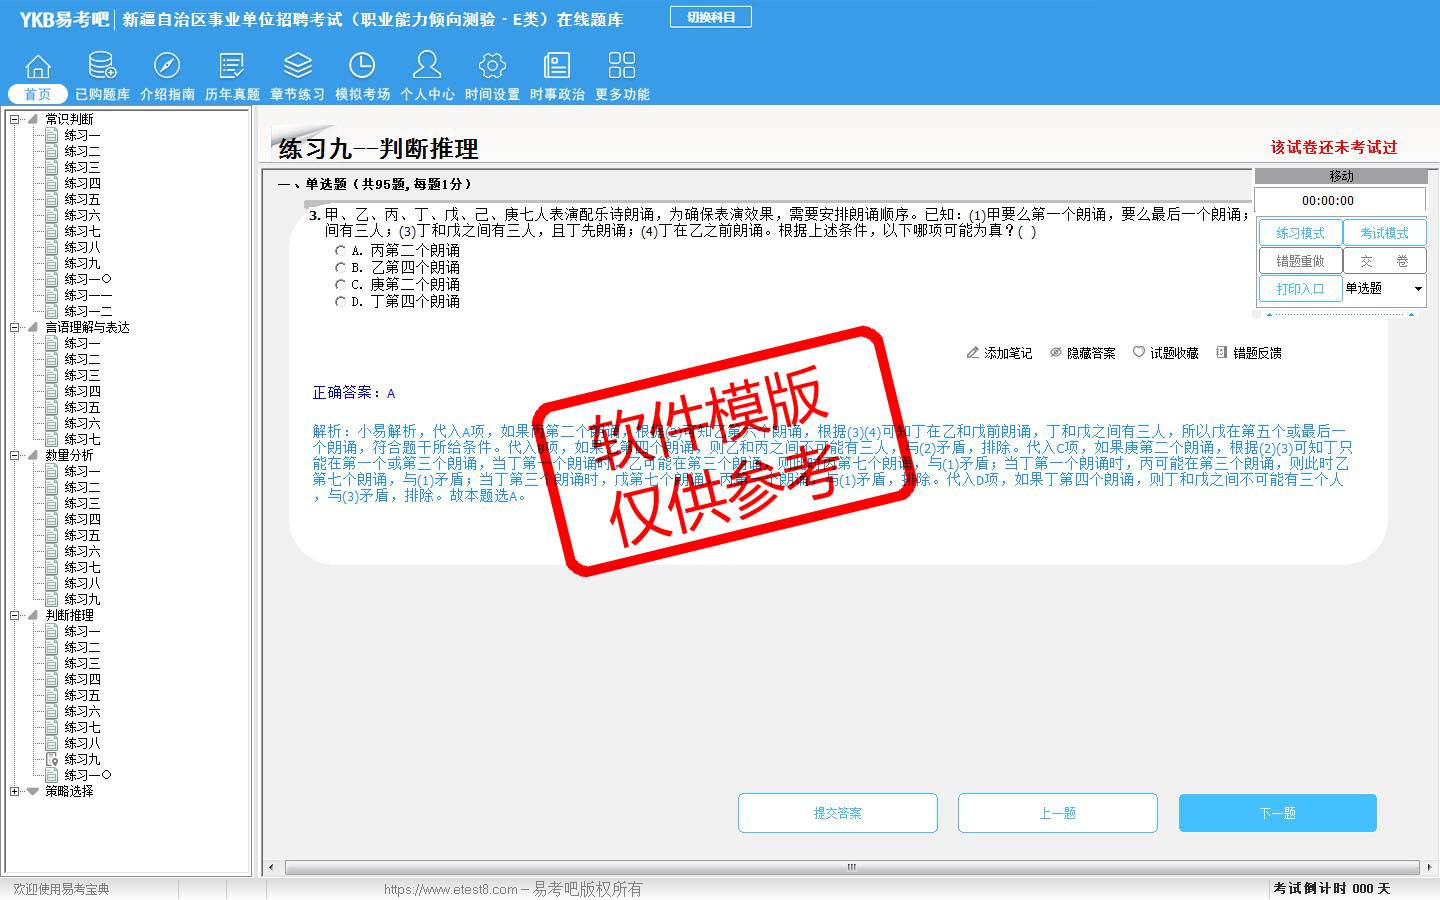Switch to 考试模式 exam mode
The image size is (1440, 900).
1384,233
